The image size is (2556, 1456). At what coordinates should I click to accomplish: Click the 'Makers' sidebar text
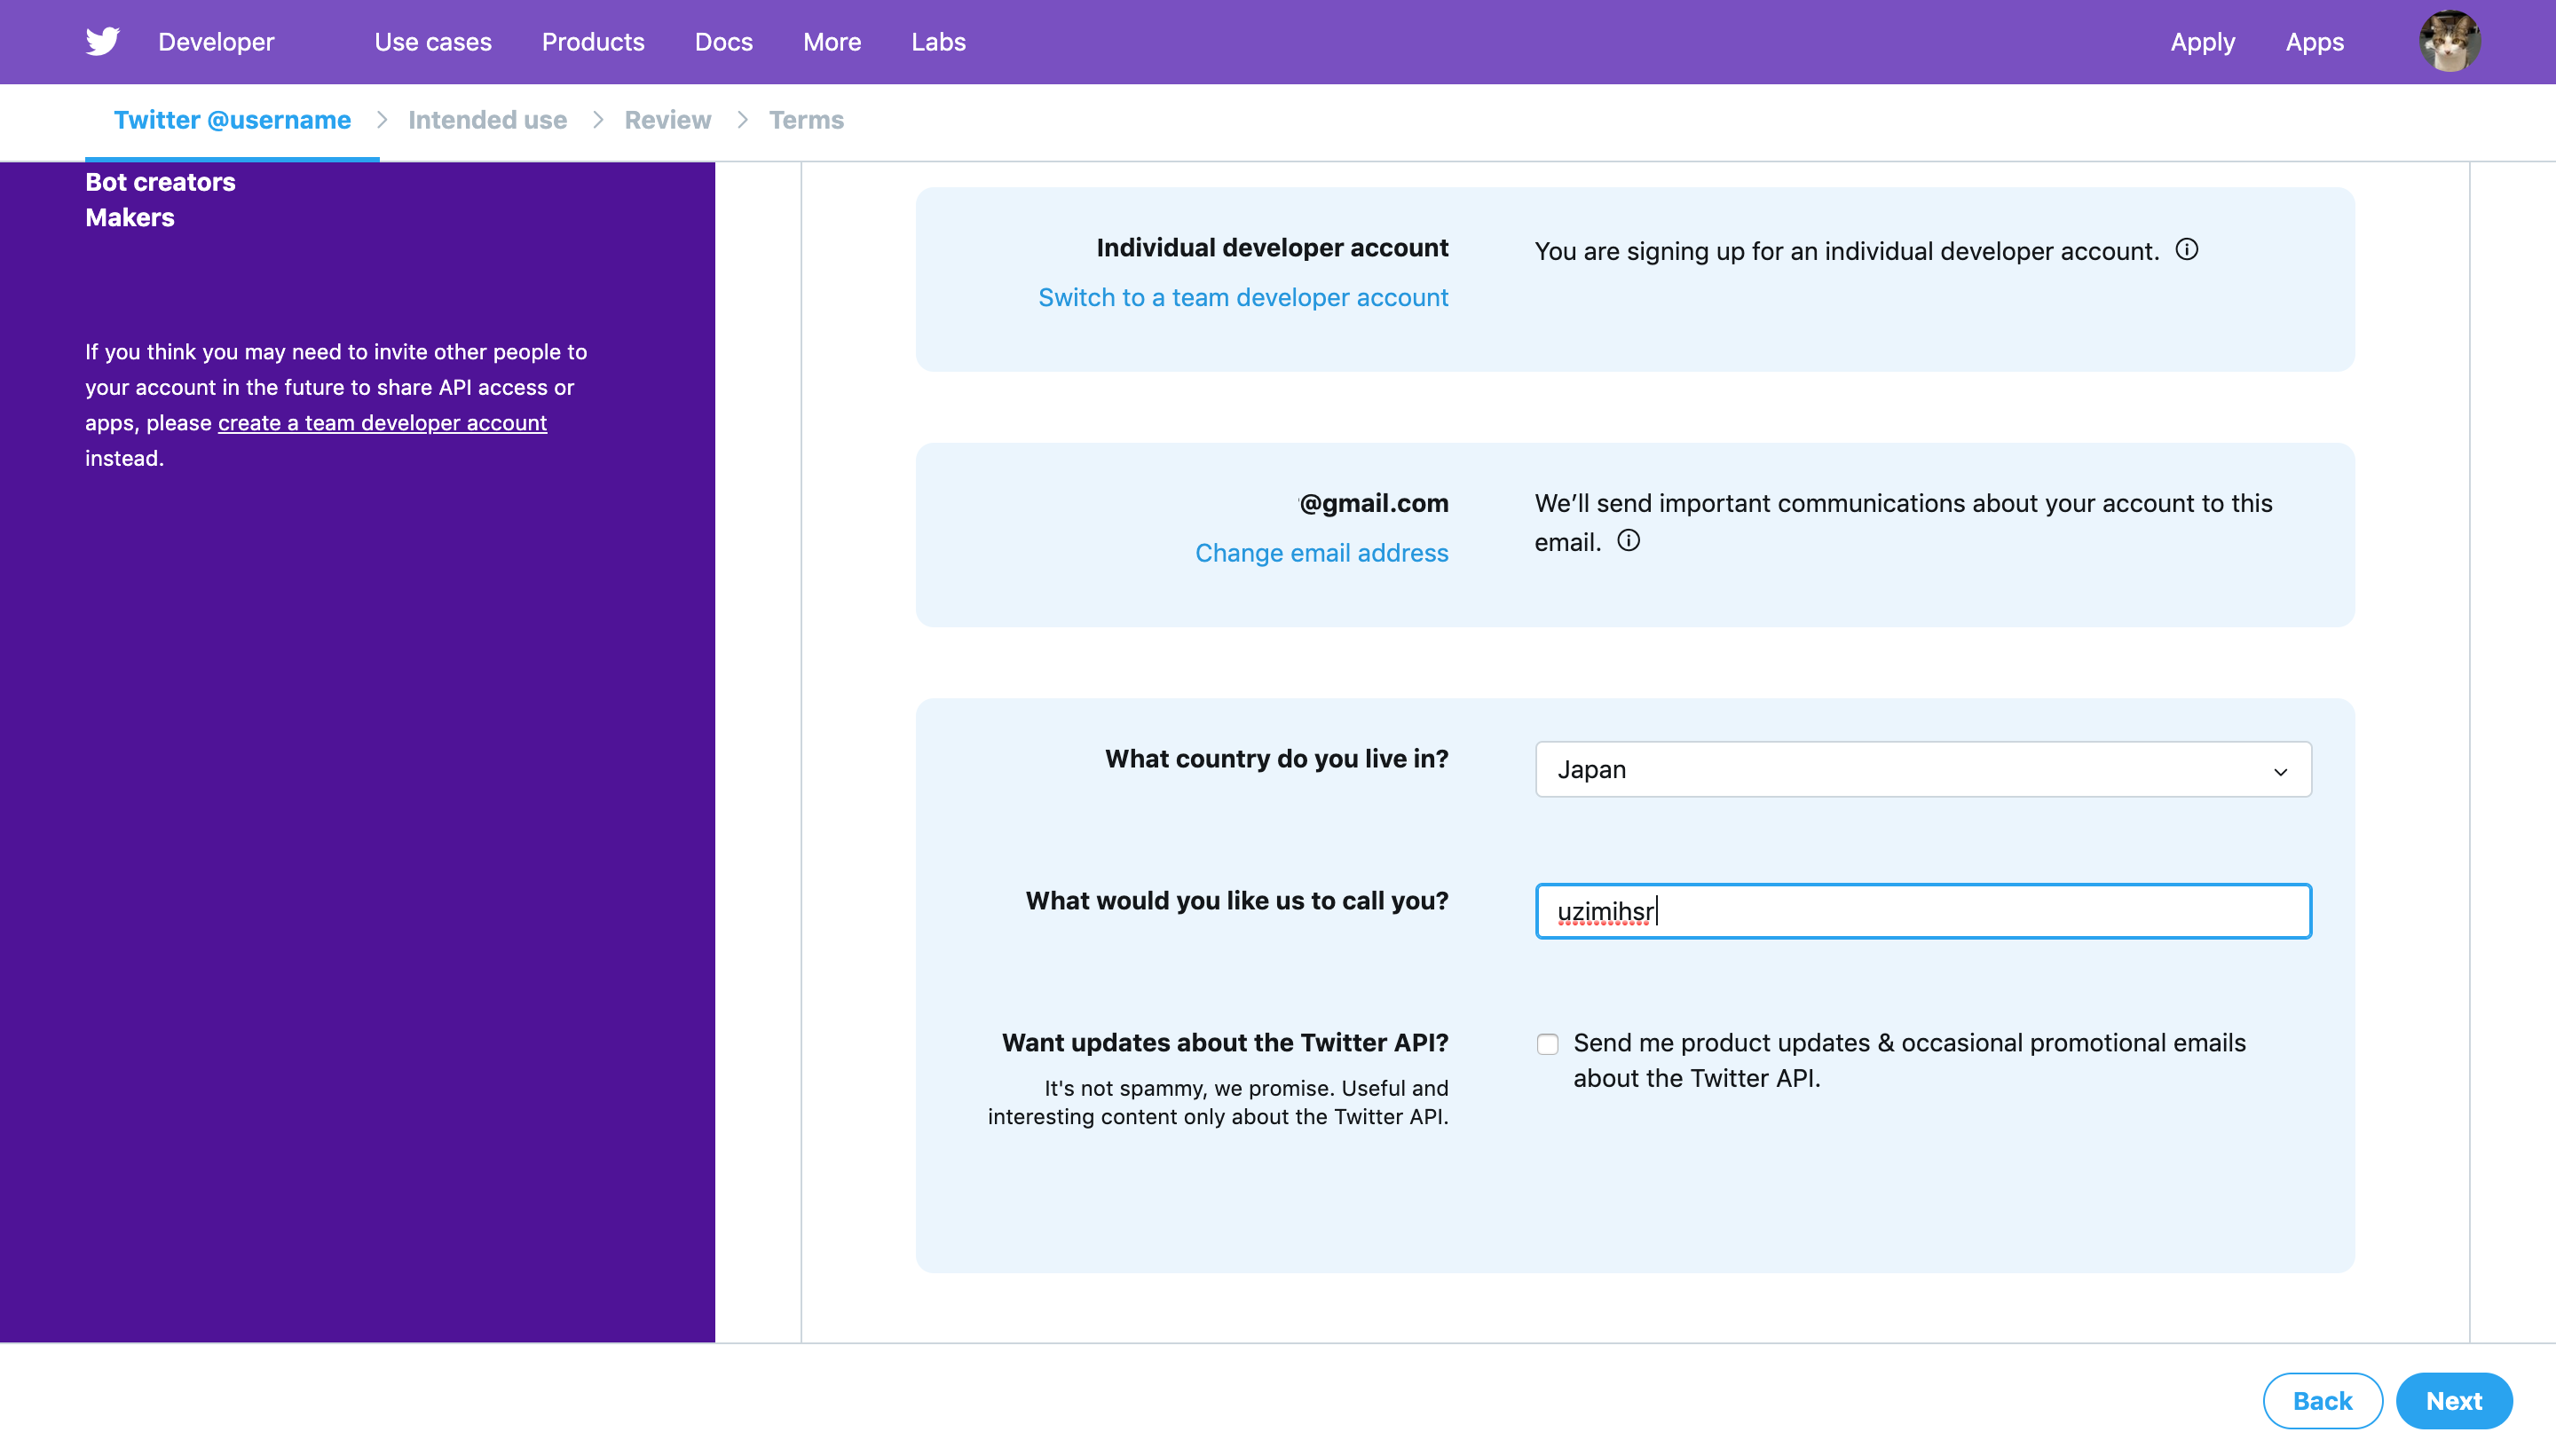pos(129,217)
